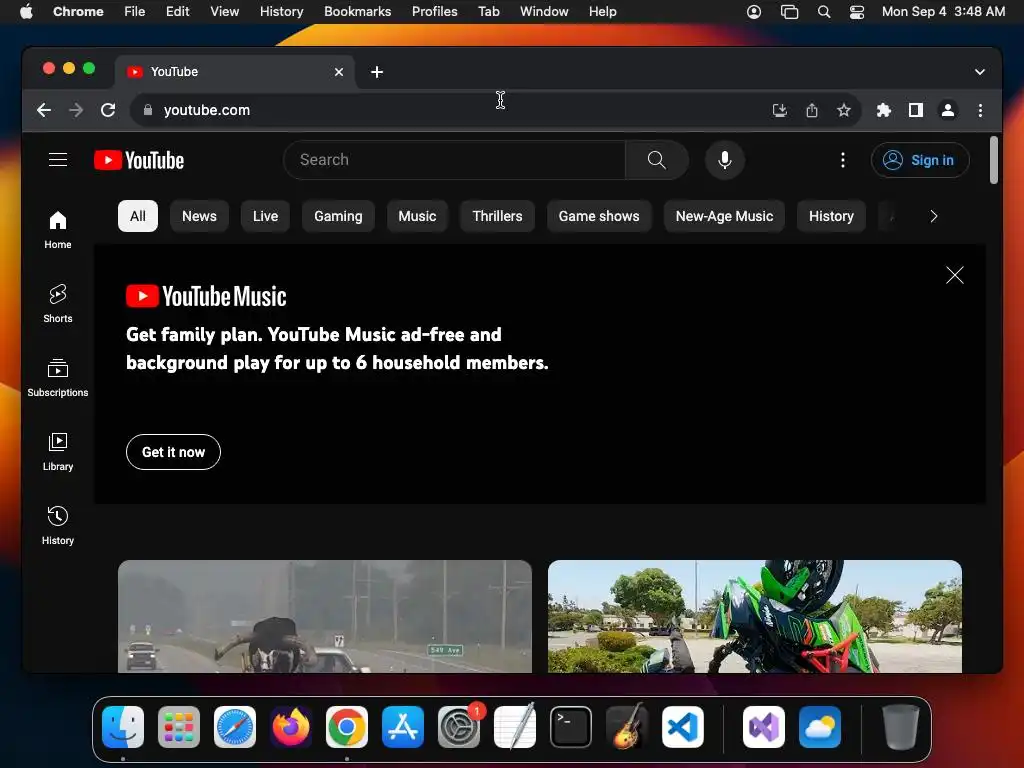Select the Thrillers category chip
This screenshot has width=1024, height=768.
click(x=498, y=216)
